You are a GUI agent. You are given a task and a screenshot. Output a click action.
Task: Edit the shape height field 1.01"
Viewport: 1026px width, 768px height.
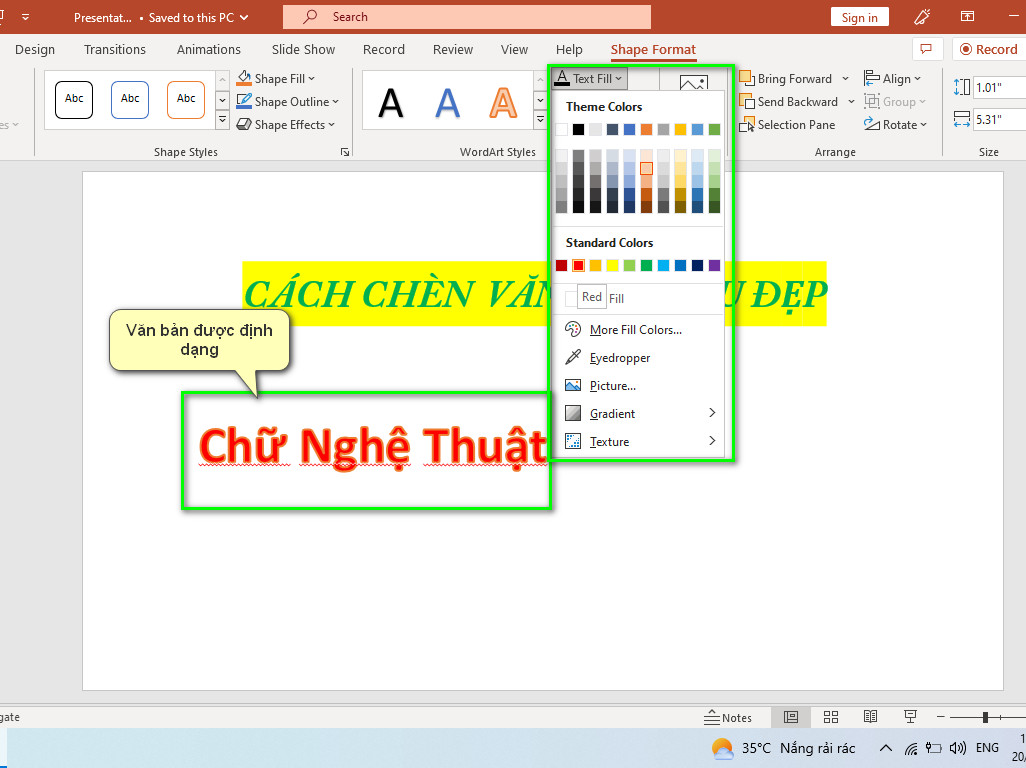point(999,88)
